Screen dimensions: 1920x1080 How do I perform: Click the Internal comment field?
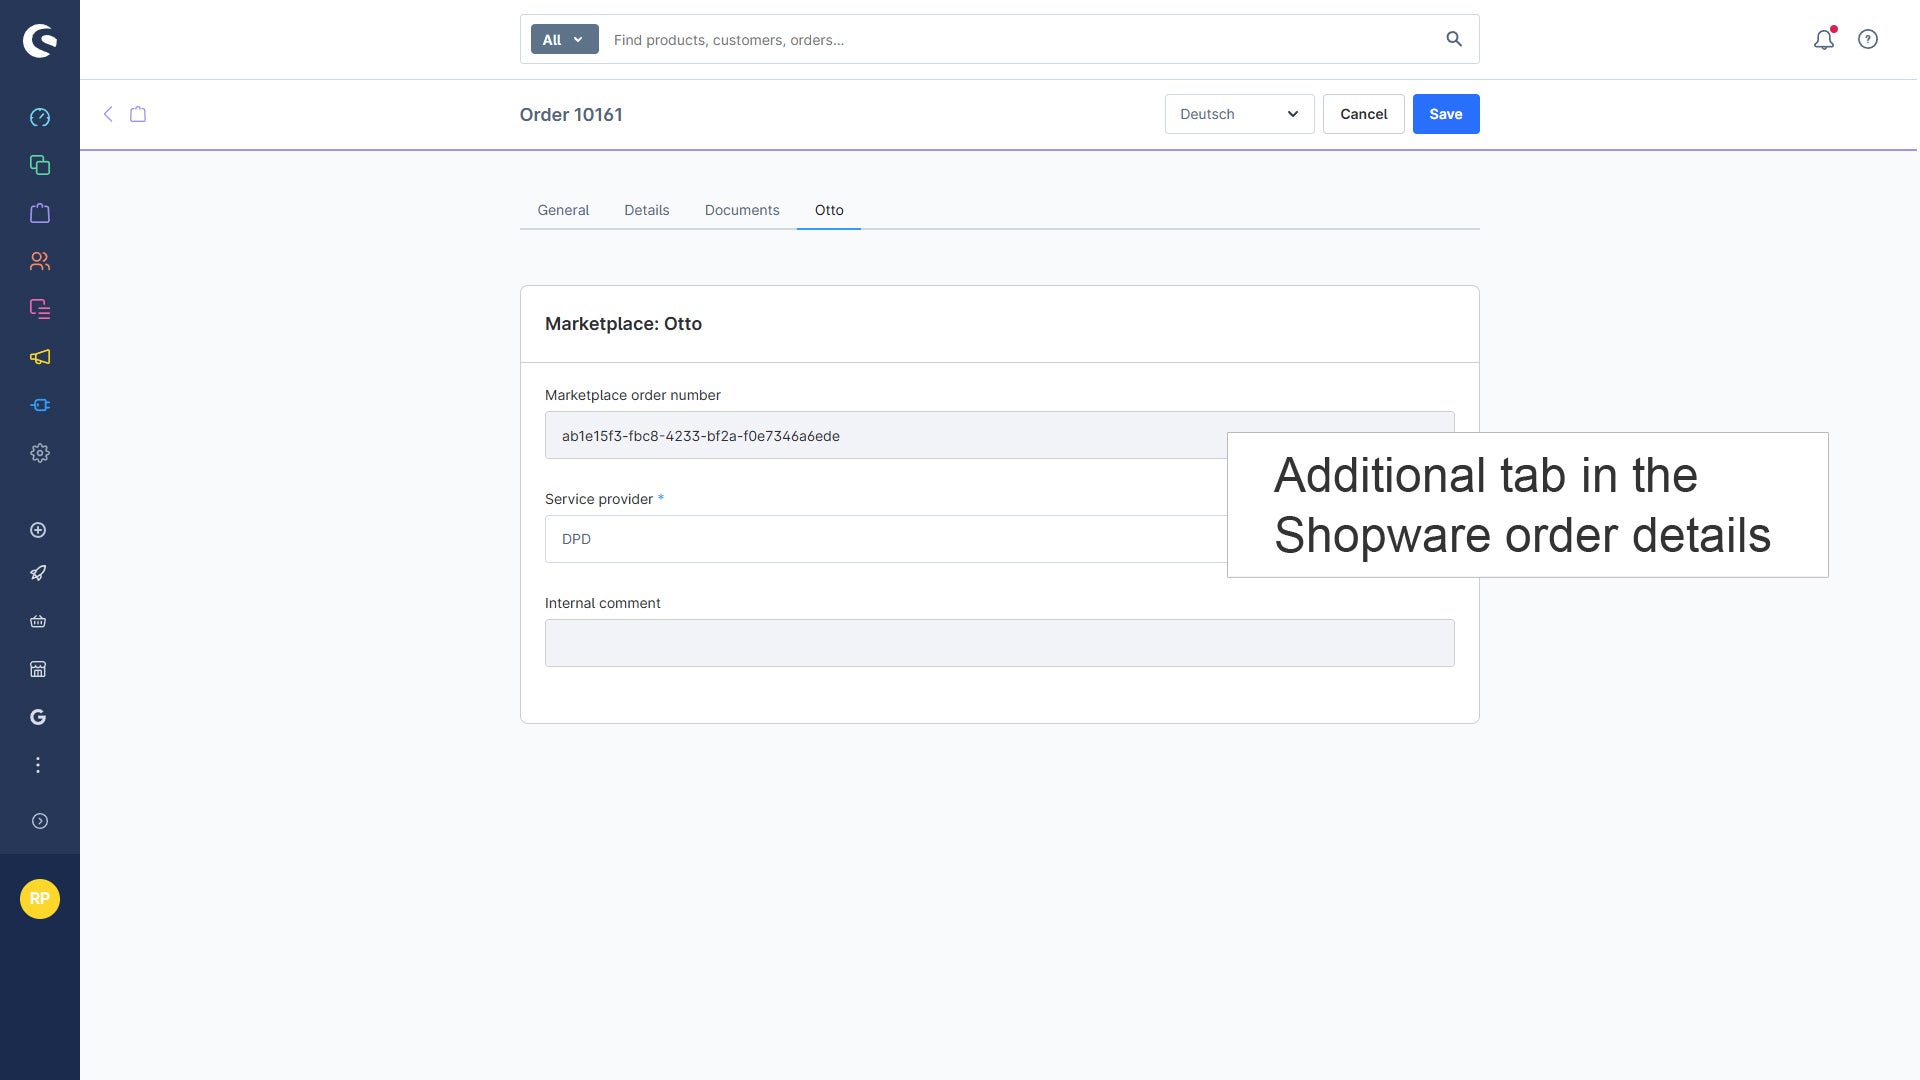tap(1000, 643)
